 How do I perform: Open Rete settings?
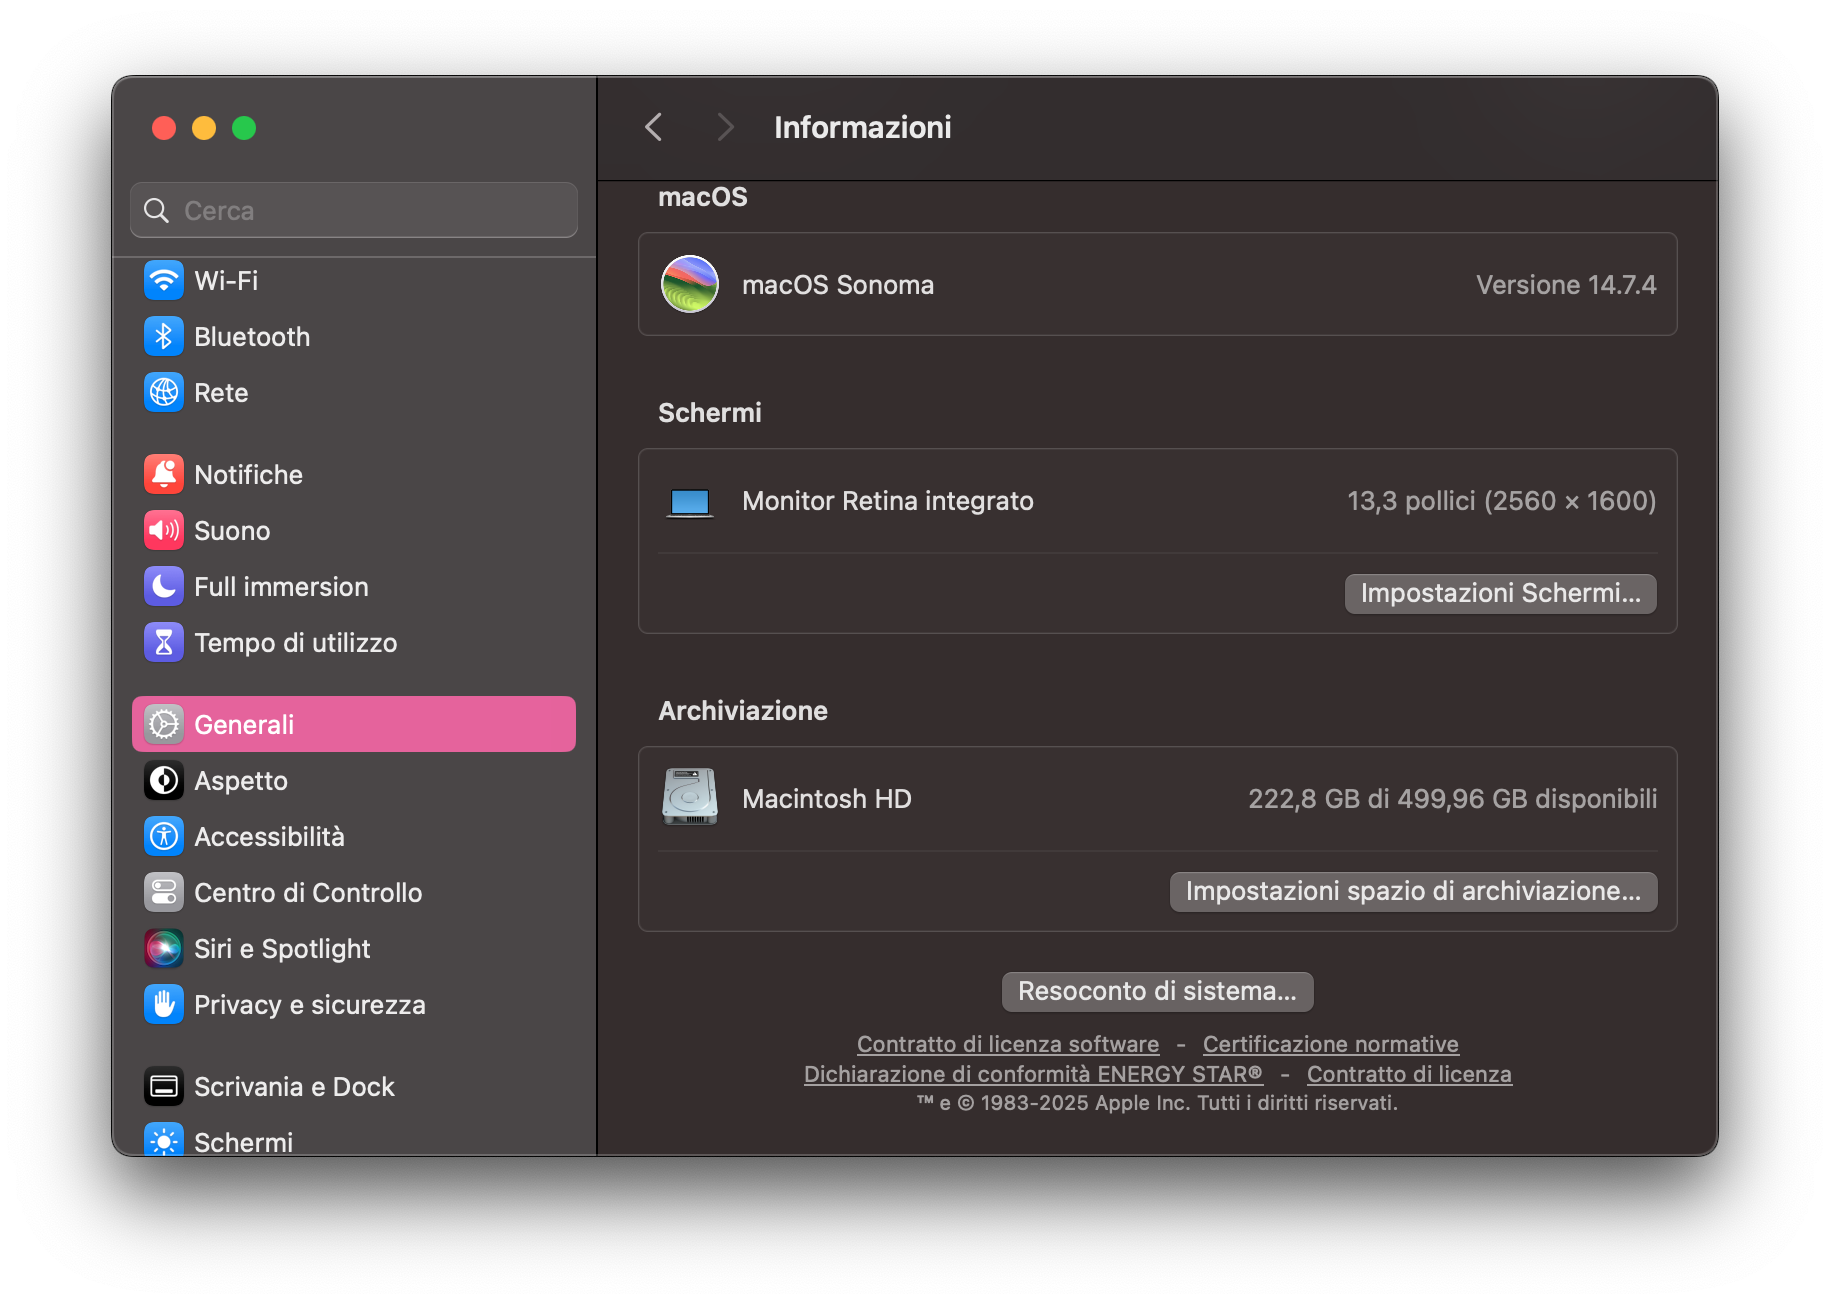coord(221,392)
